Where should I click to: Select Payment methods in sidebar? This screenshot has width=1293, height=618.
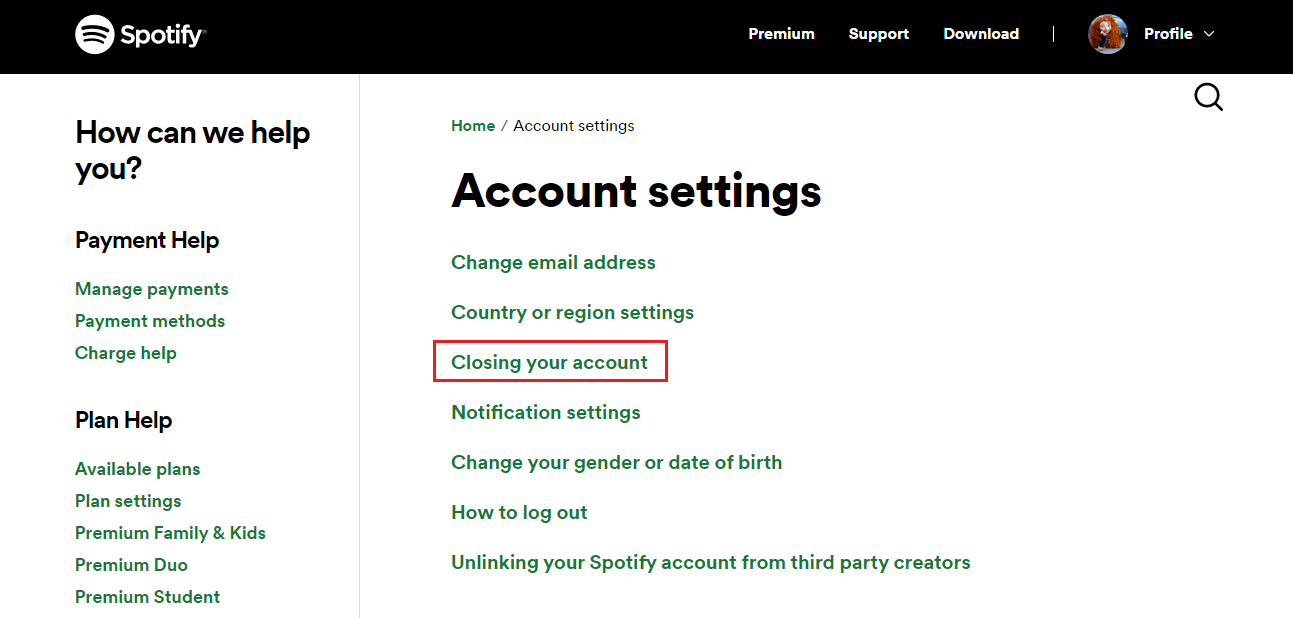149,321
